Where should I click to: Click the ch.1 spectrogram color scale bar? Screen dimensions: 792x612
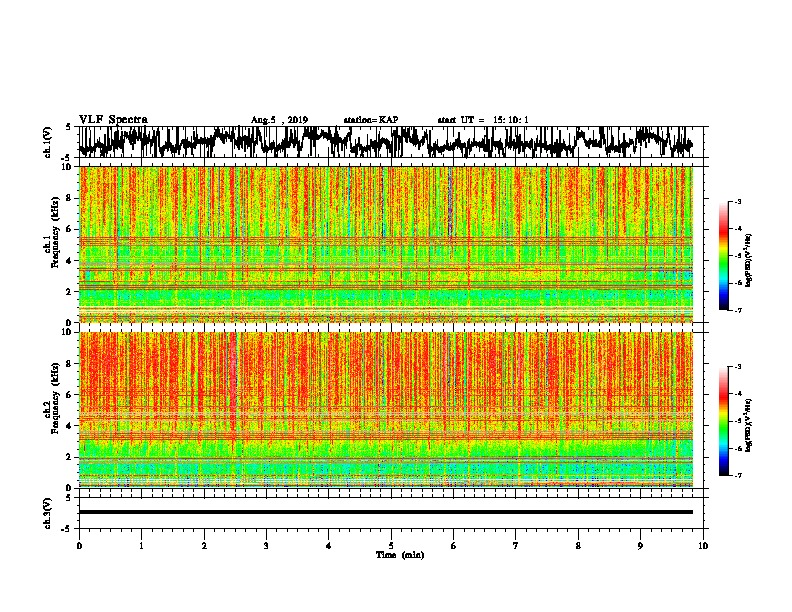(723, 256)
